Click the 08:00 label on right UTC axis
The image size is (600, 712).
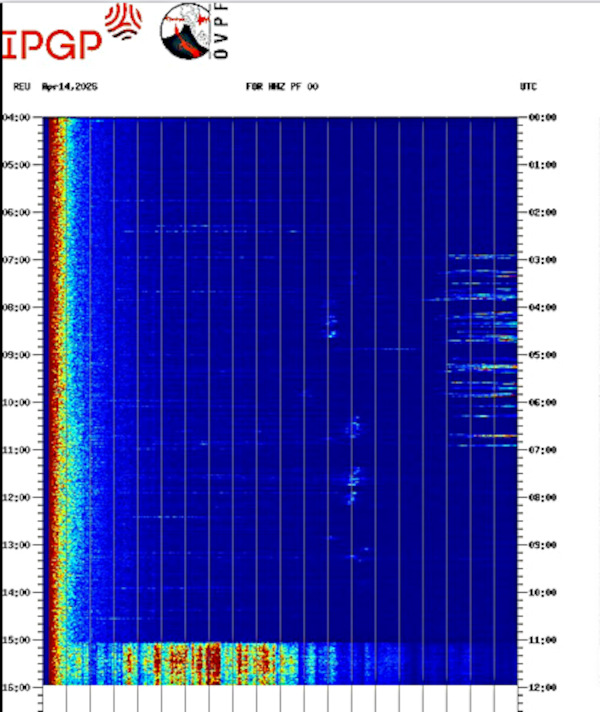click(x=541, y=497)
